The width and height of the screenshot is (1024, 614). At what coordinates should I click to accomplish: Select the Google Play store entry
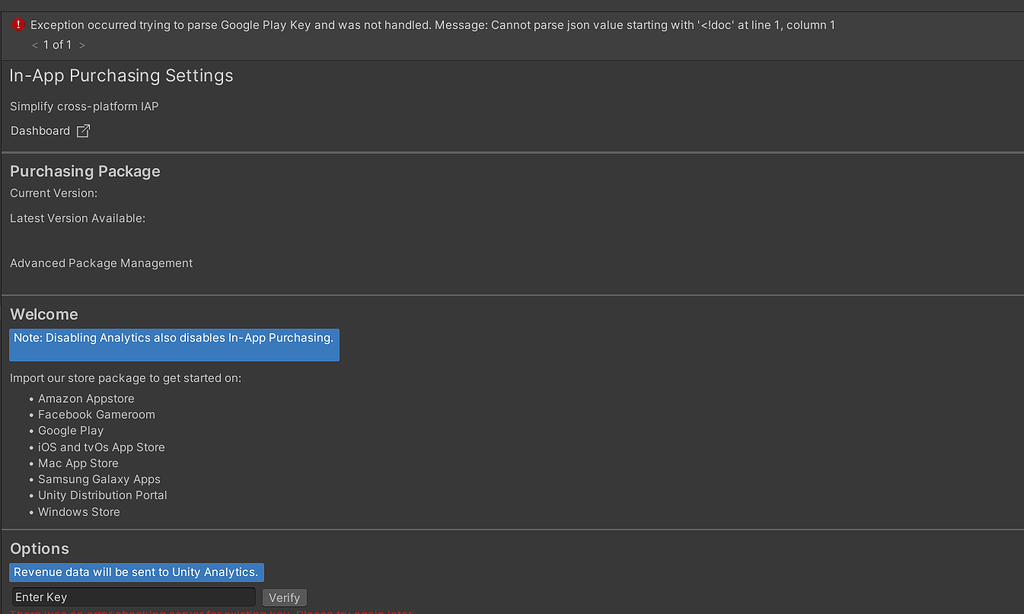click(70, 430)
